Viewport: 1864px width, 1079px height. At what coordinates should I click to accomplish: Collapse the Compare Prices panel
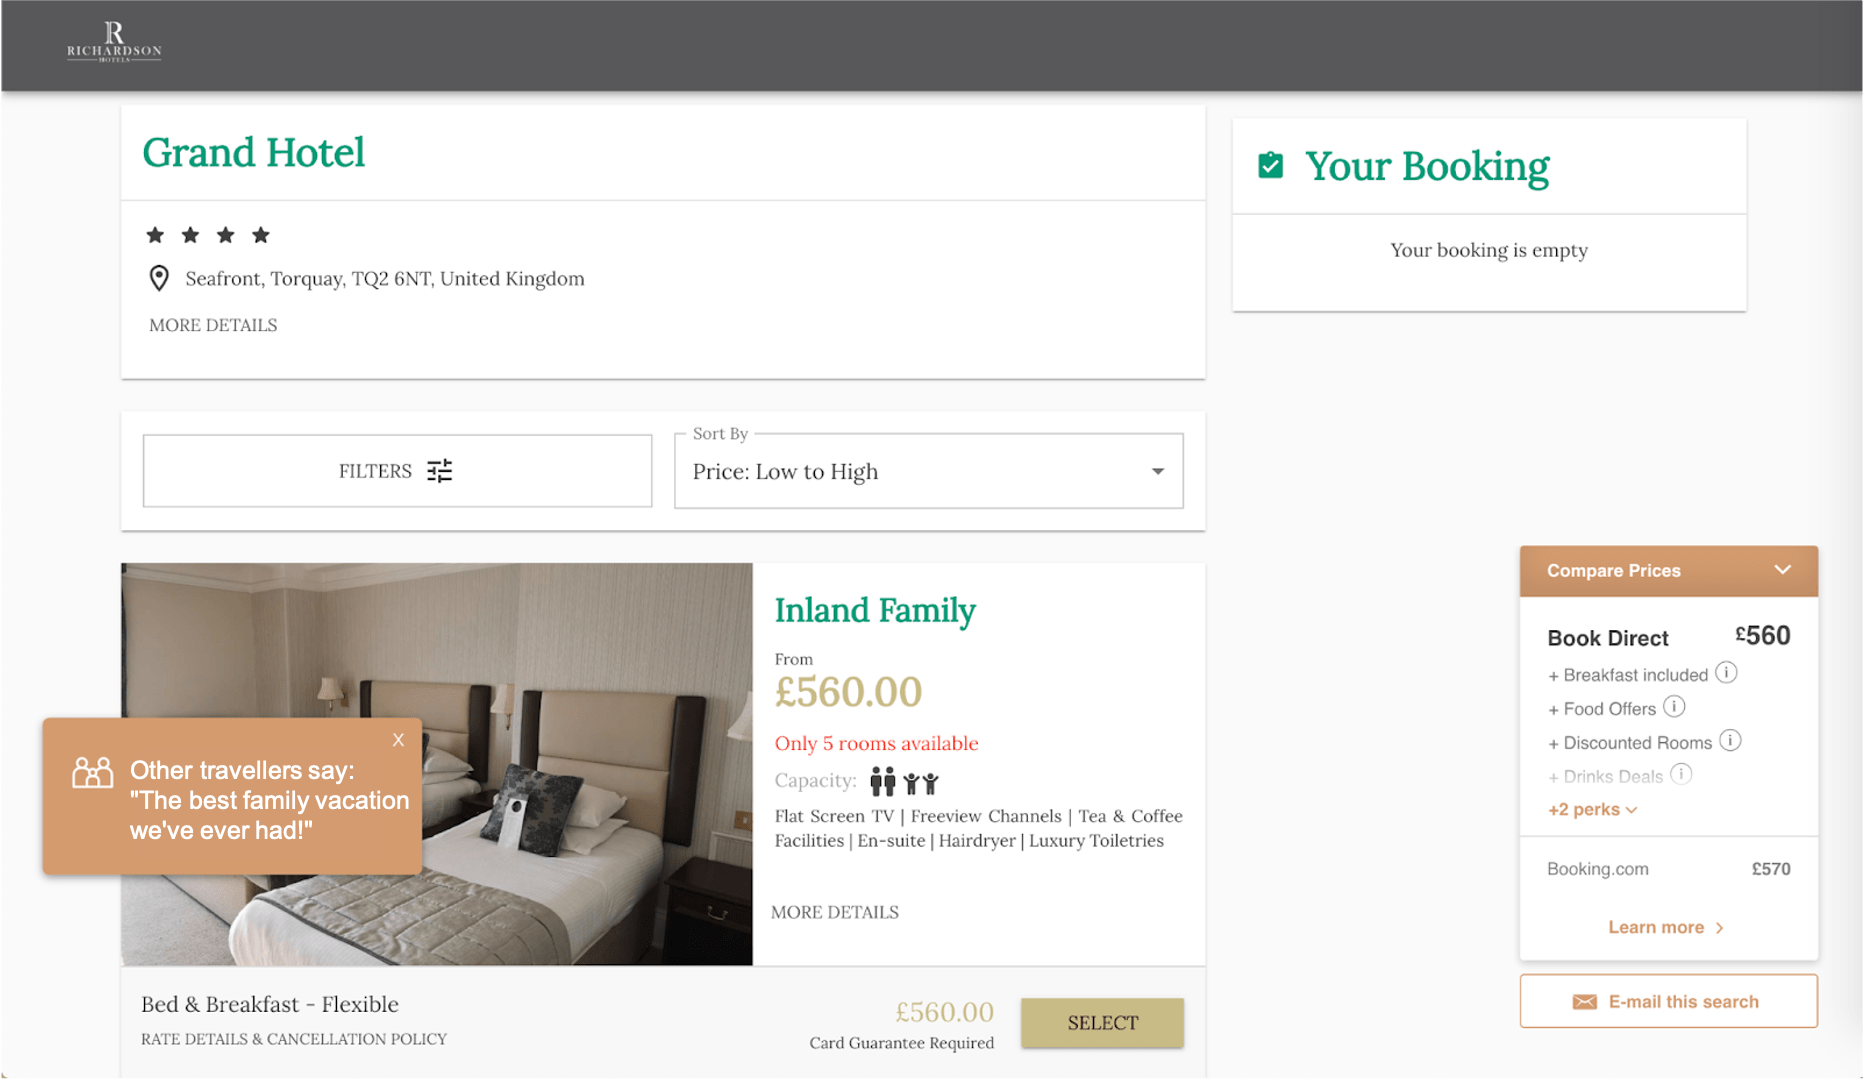coord(1782,570)
